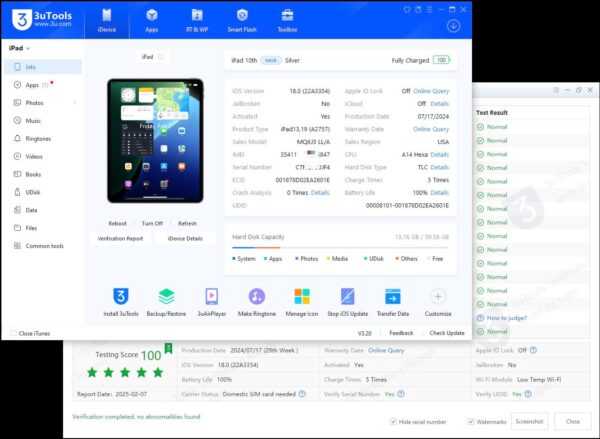This screenshot has width=600, height=439.
Task: Open the Apps tab in top toolbar
Action: coord(152,20)
